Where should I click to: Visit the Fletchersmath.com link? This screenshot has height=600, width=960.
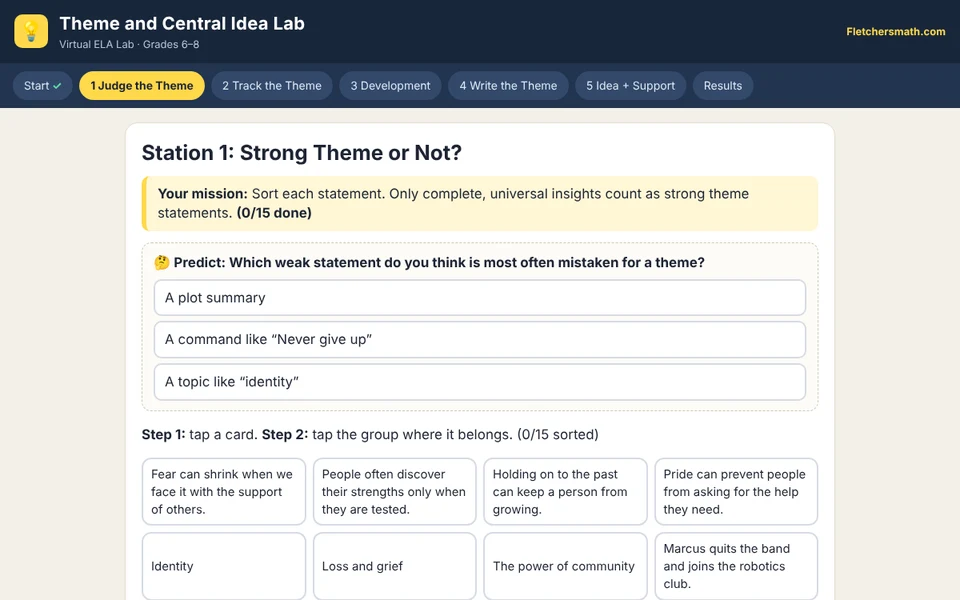click(896, 31)
